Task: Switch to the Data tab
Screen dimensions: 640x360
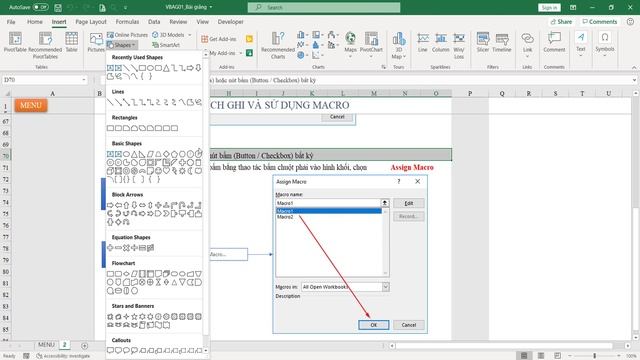Action: point(154,22)
